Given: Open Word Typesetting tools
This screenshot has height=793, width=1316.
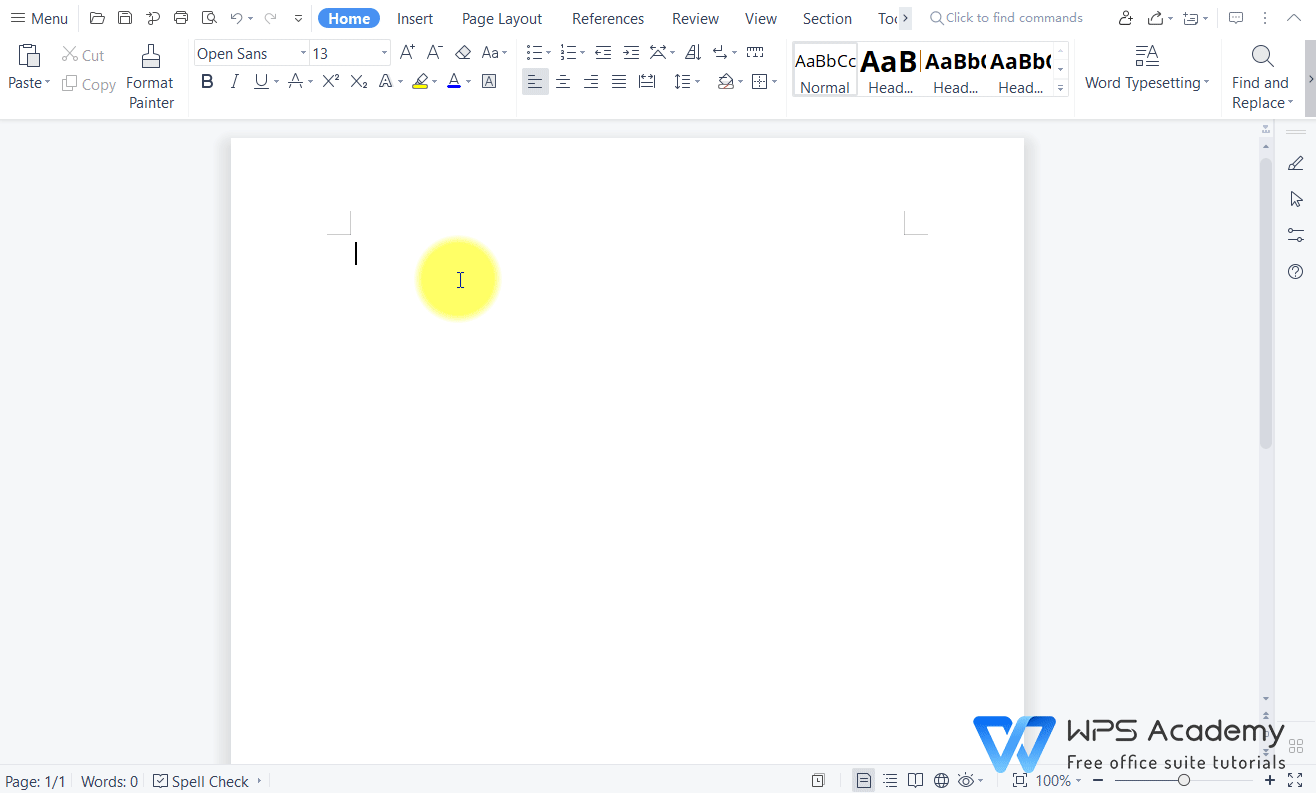Looking at the screenshot, I should tap(1146, 71).
